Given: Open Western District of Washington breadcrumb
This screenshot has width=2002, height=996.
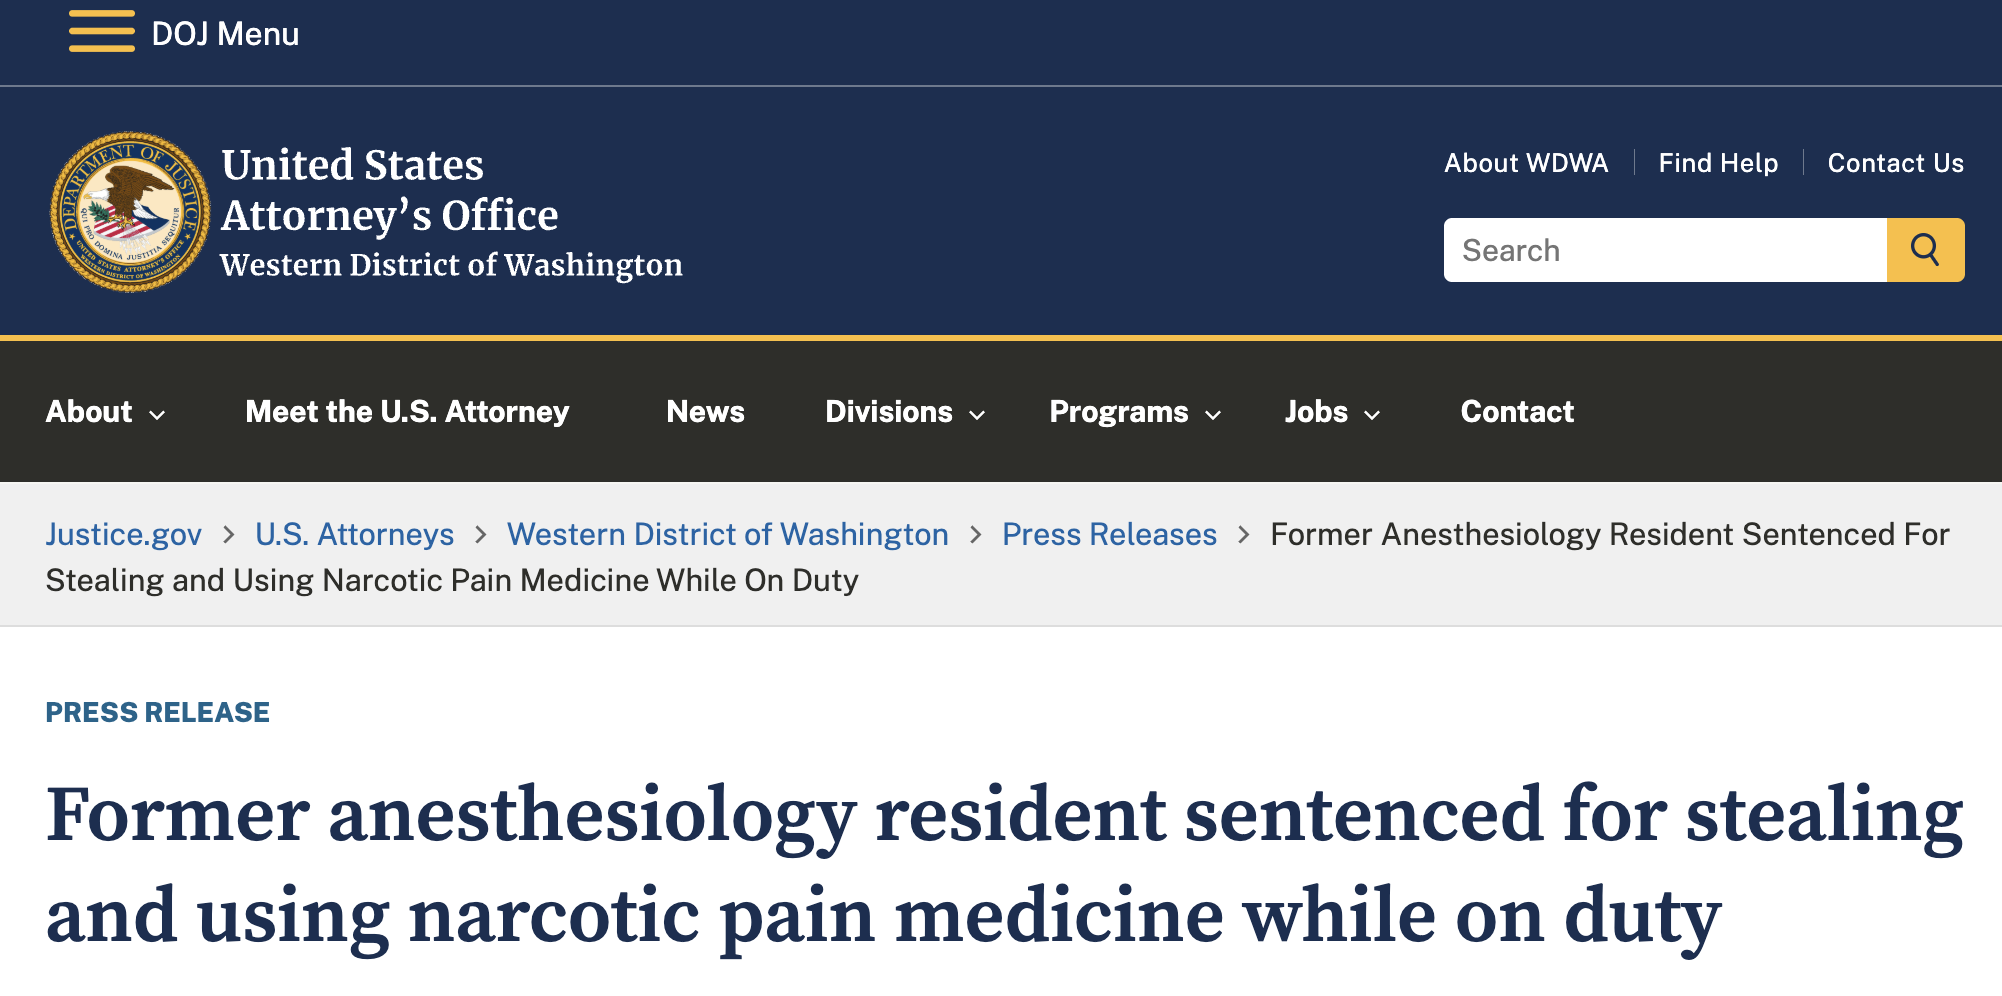Looking at the screenshot, I should click(727, 535).
